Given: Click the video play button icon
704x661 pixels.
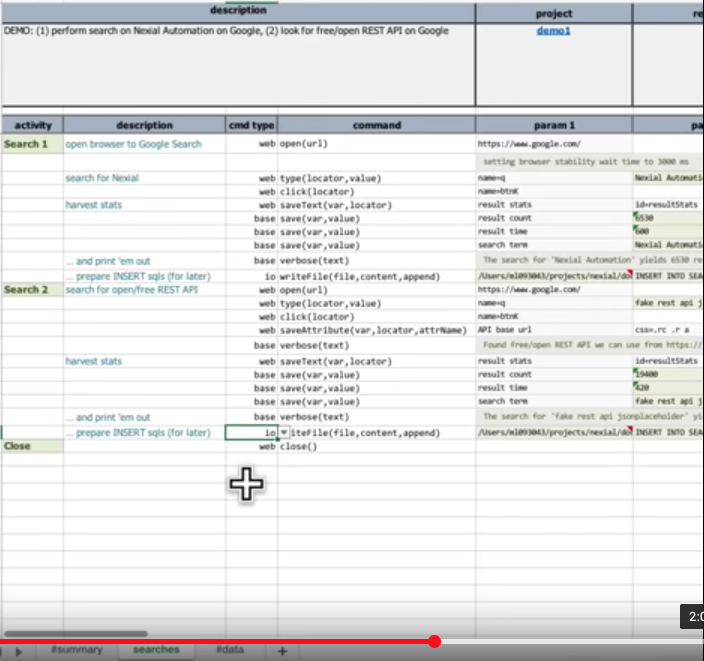Looking at the screenshot, I should coord(18,652).
